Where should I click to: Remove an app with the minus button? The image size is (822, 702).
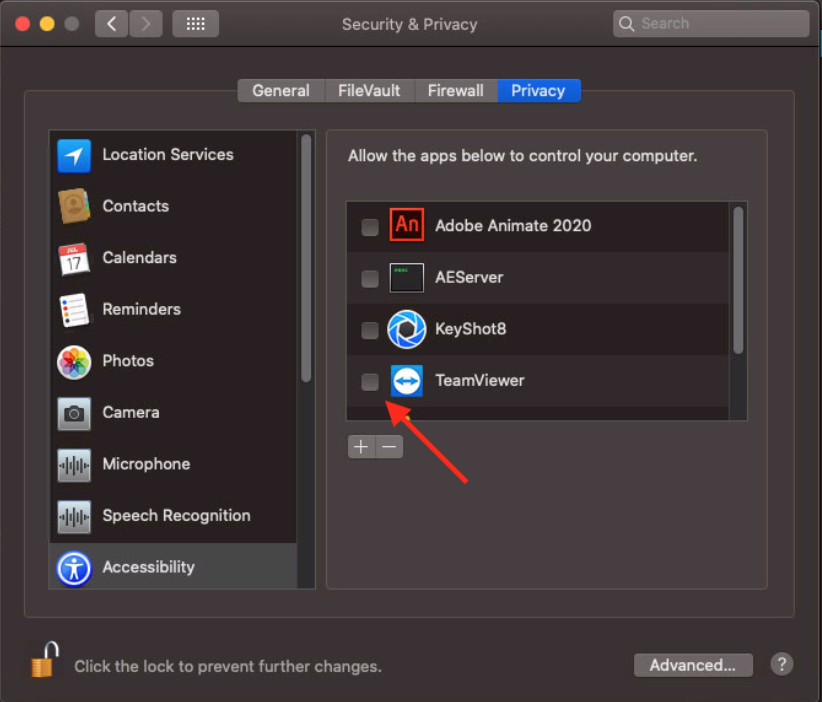click(x=389, y=447)
